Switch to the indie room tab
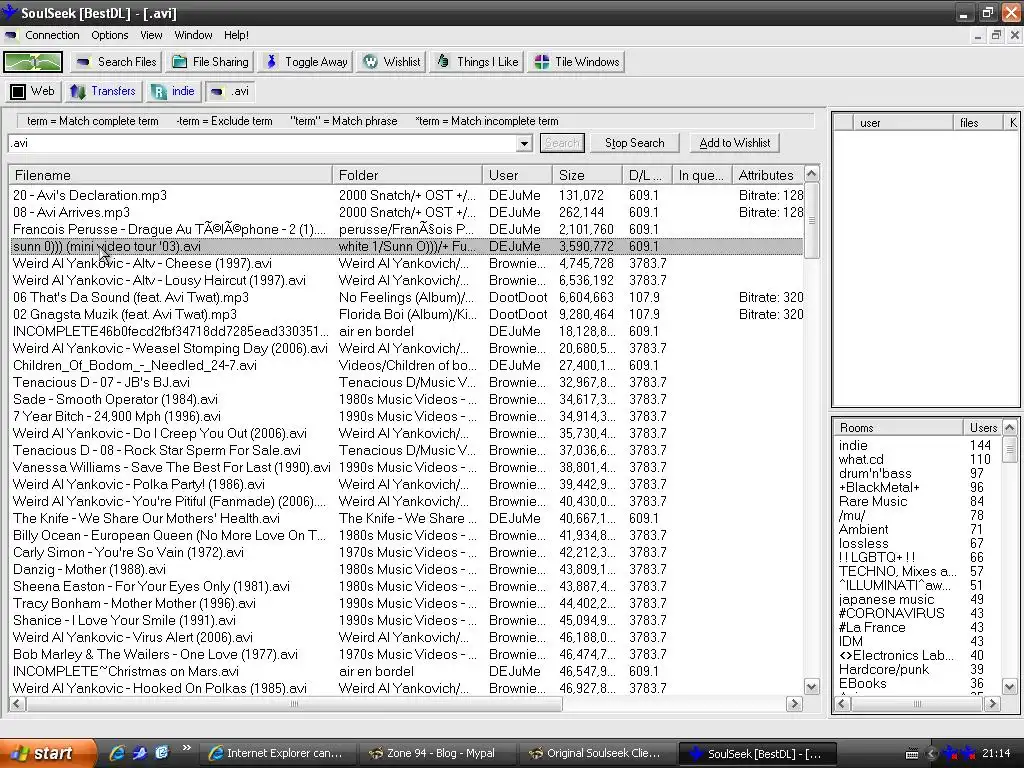 tap(173, 91)
